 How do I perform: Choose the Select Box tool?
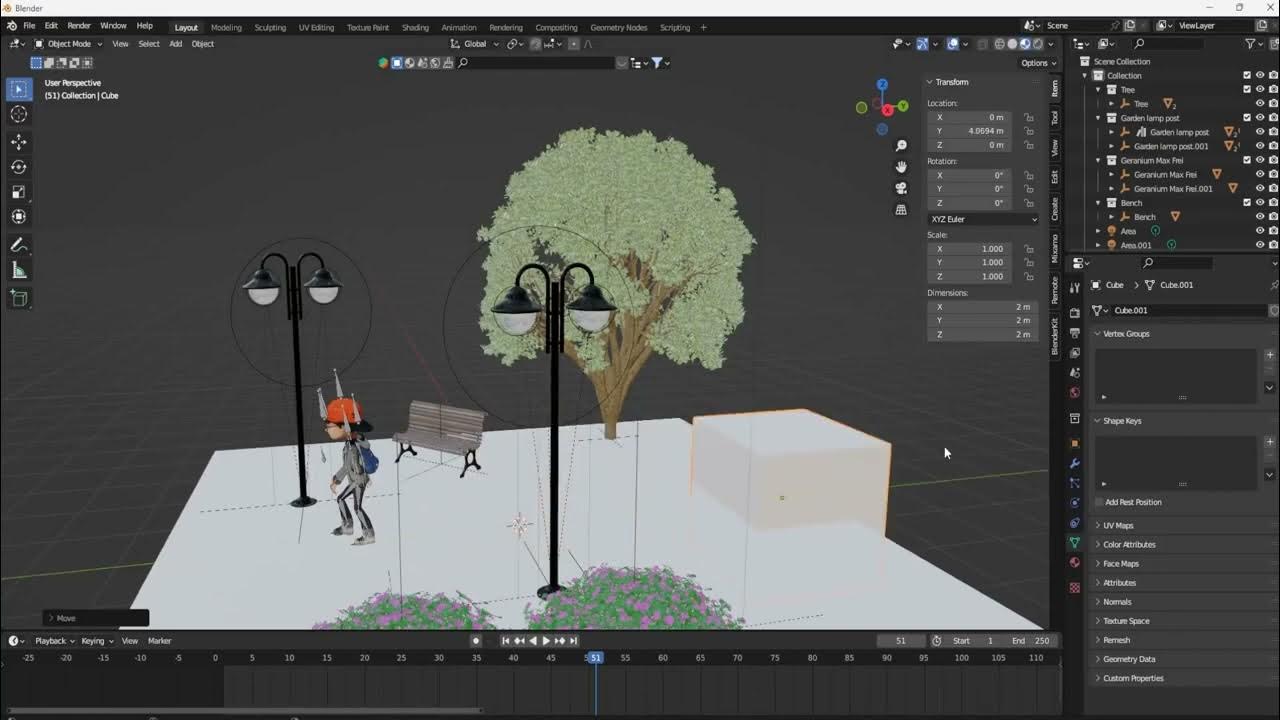(x=18, y=89)
